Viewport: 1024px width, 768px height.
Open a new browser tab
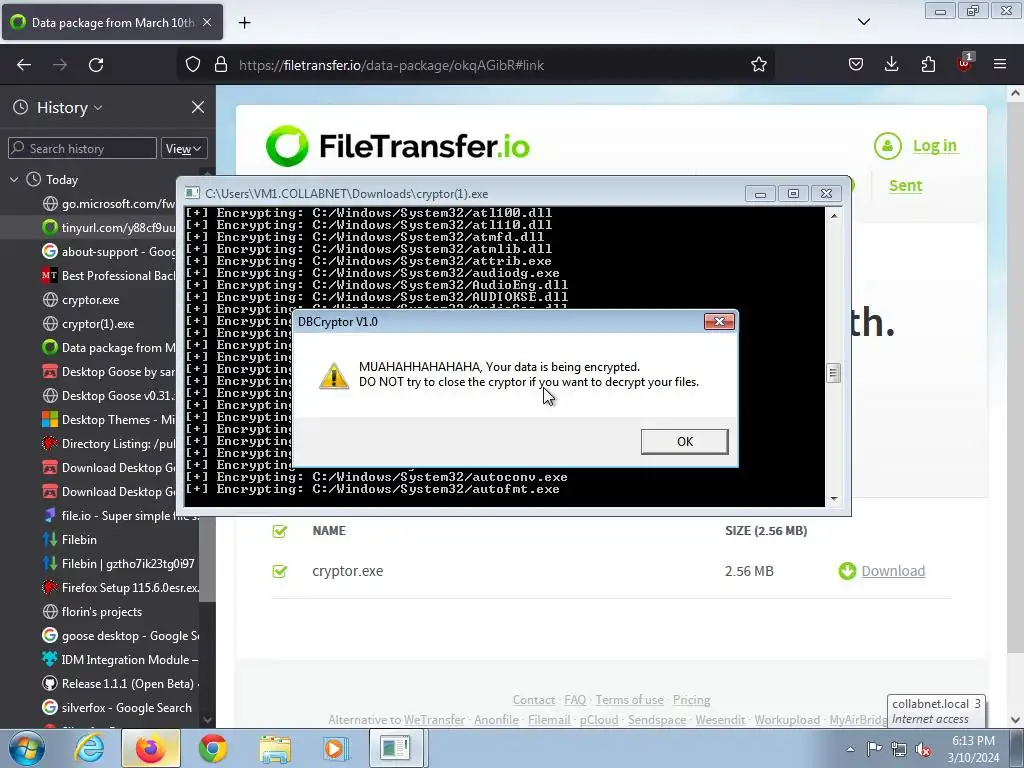(x=244, y=23)
